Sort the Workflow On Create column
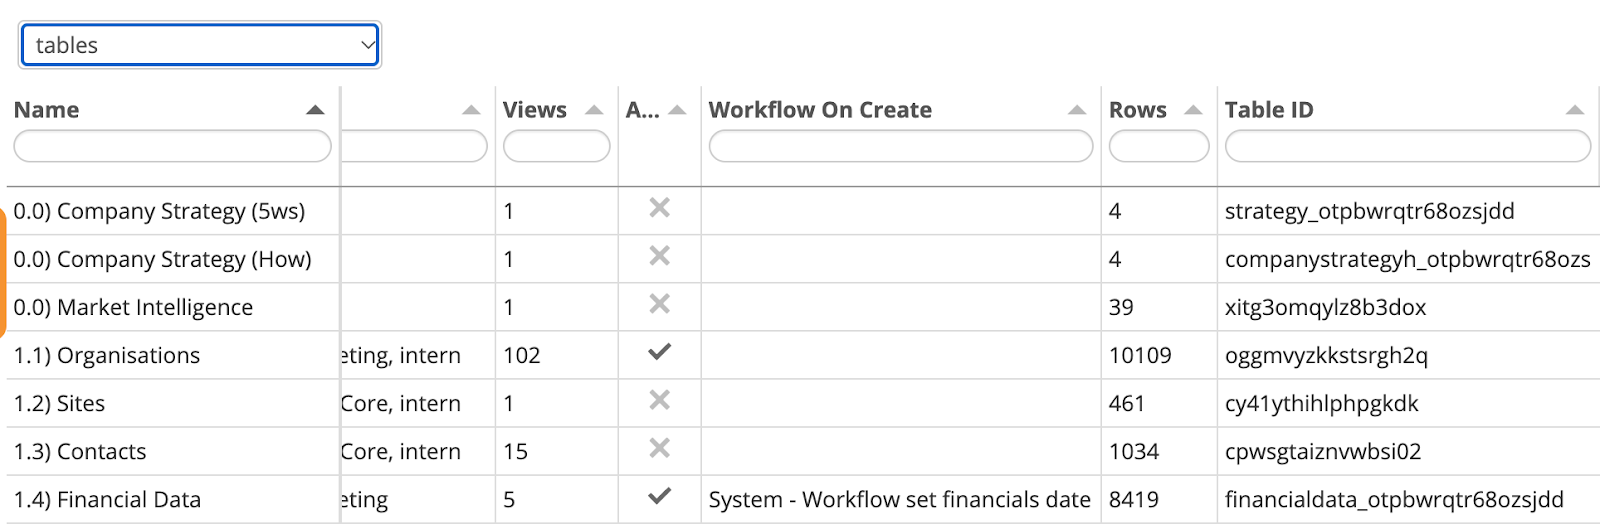Viewport: 1600px width, 524px height. tap(1077, 110)
